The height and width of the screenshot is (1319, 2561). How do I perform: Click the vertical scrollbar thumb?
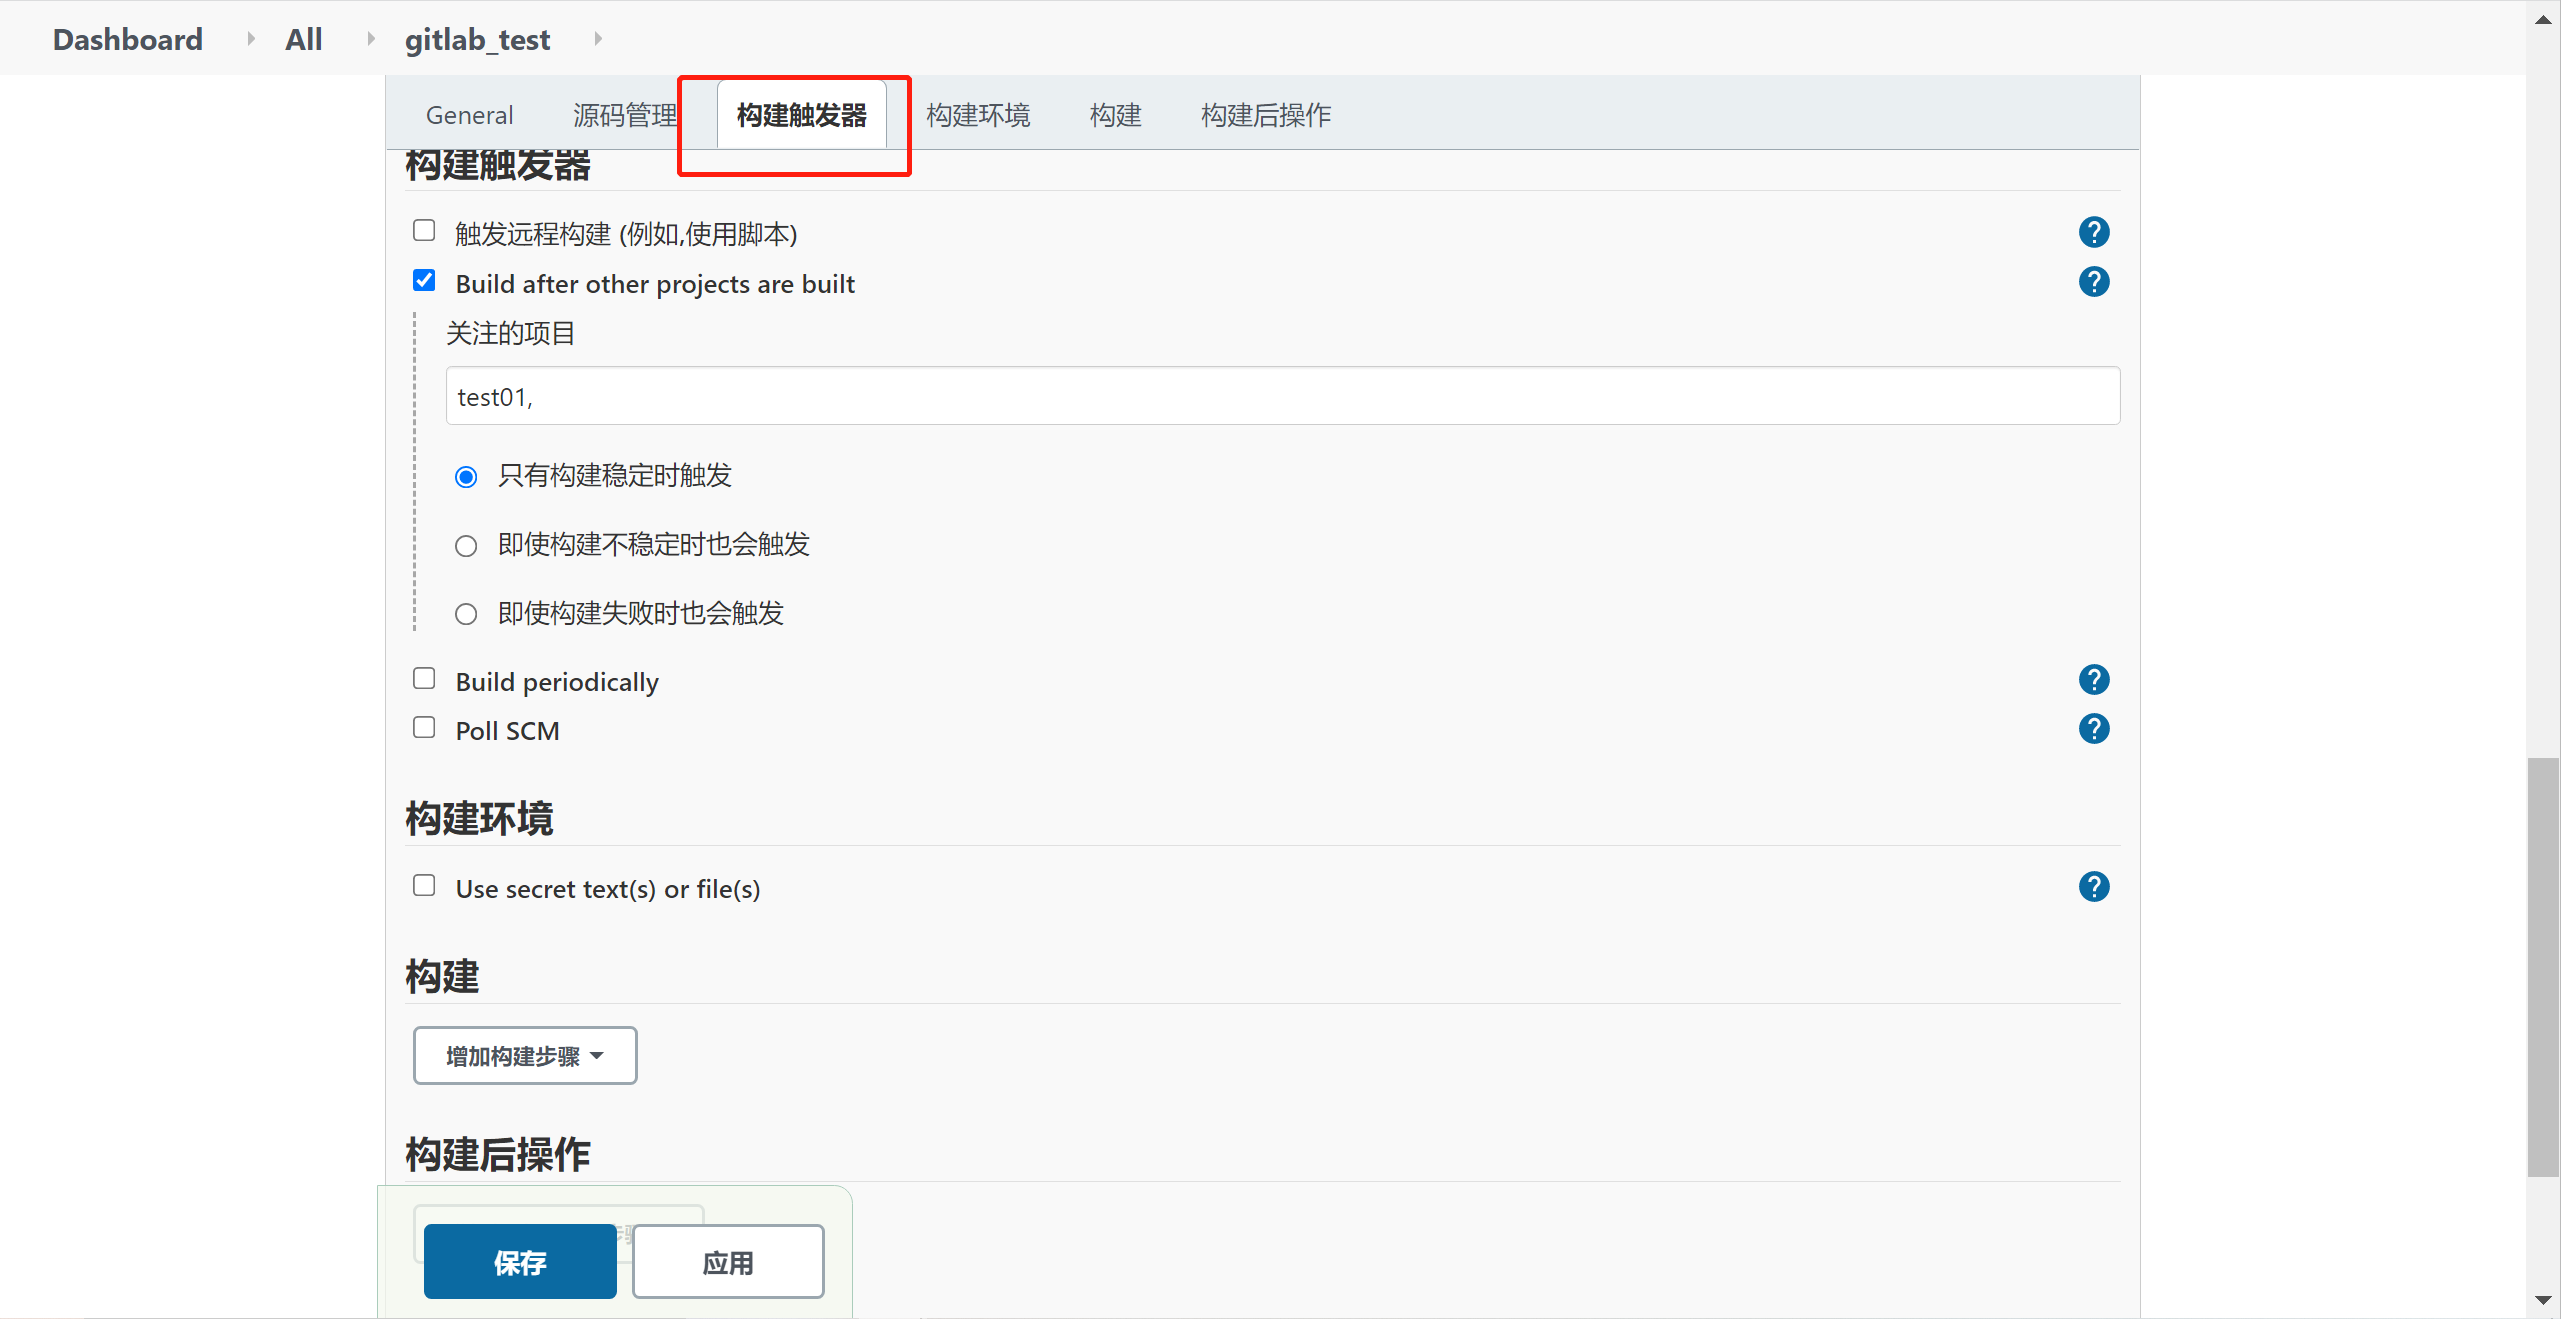tap(2543, 965)
